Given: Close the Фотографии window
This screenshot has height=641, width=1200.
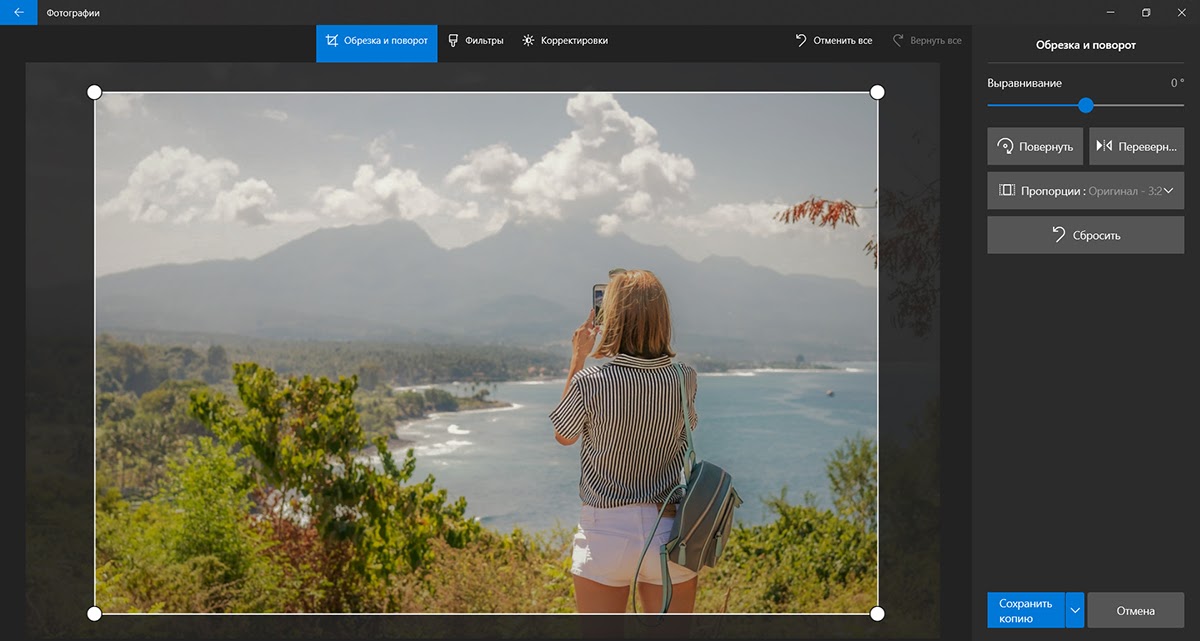Looking at the screenshot, I should coord(1182,13).
